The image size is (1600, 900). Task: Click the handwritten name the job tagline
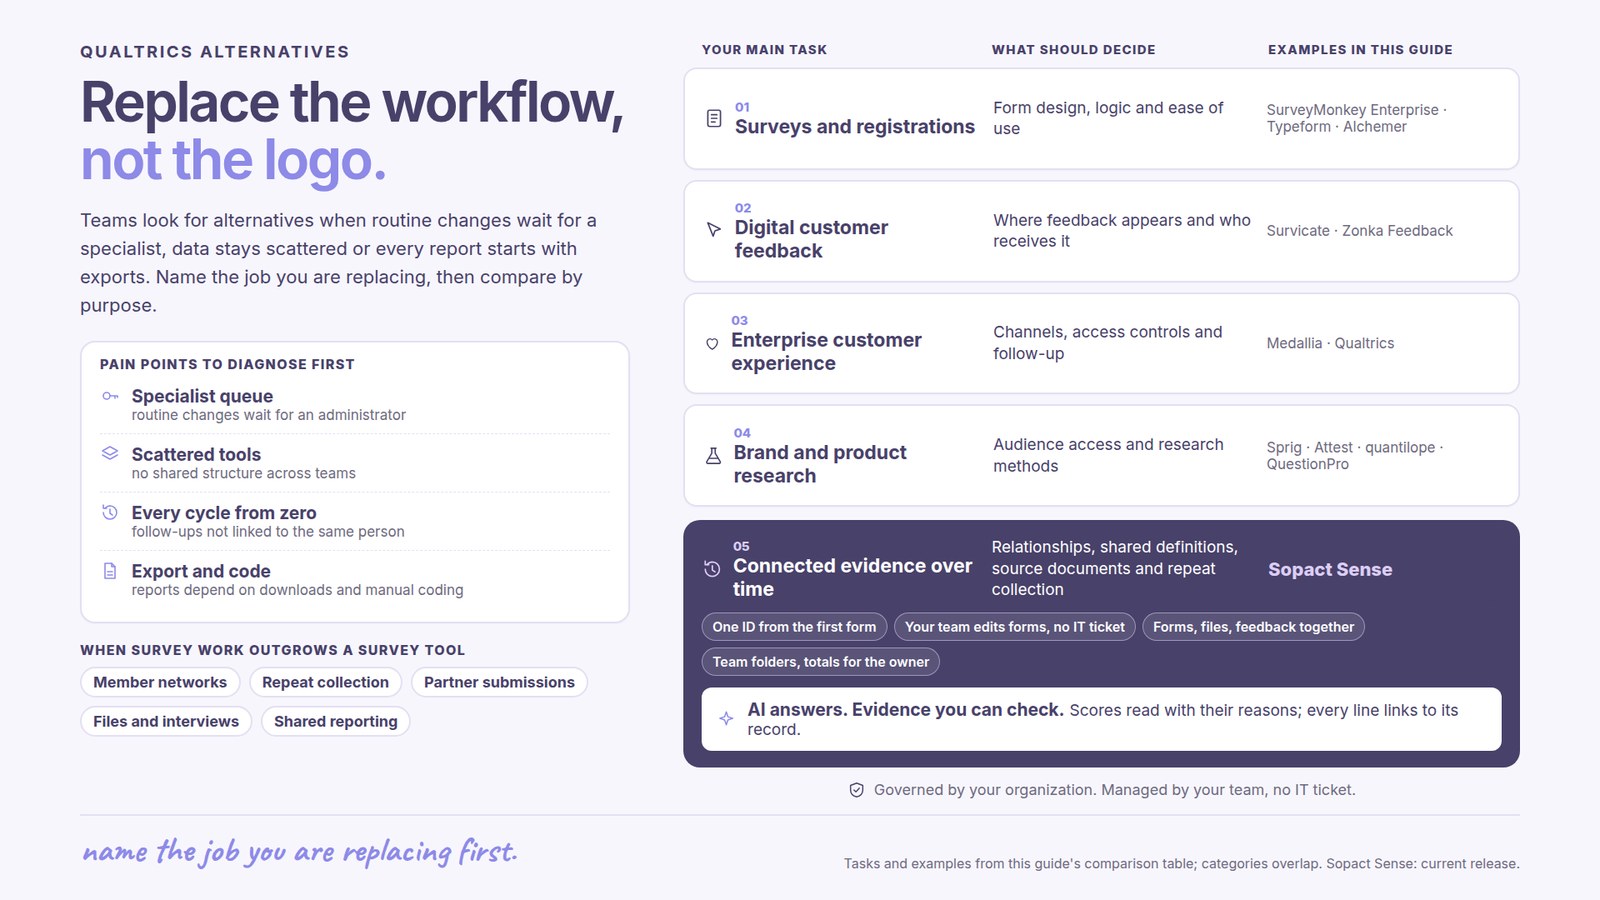[300, 851]
